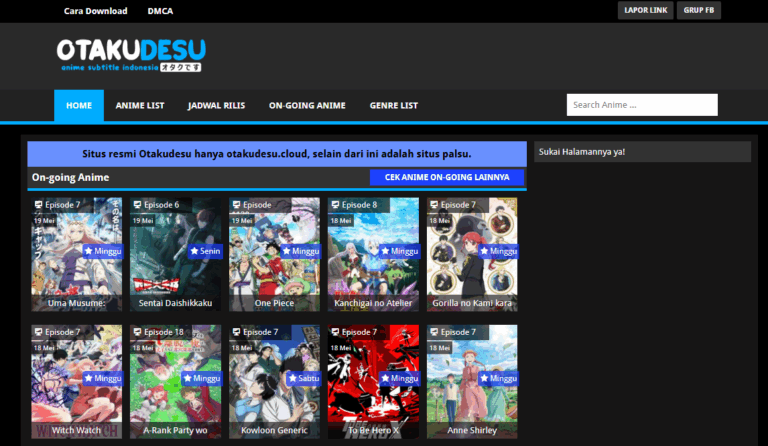Click the episode monitor icon on Gorilla no Kami
The height and width of the screenshot is (446, 768).
click(x=434, y=205)
